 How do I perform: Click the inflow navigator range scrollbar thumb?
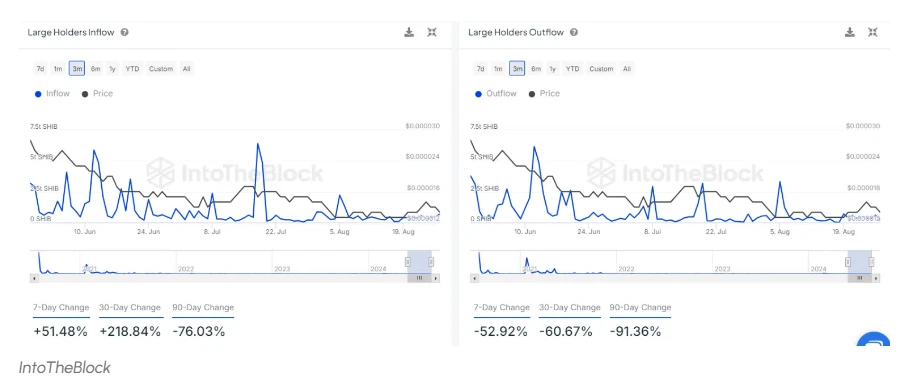419,278
